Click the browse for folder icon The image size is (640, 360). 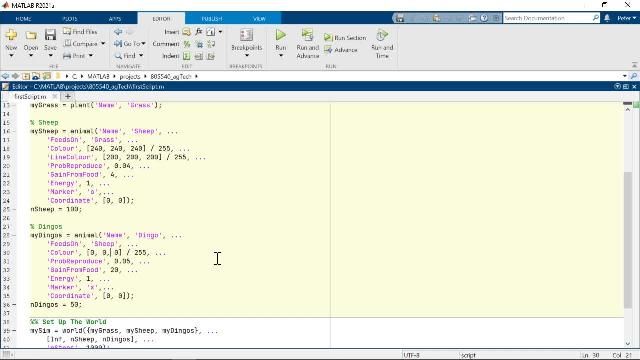pyautogui.click(x=36, y=76)
